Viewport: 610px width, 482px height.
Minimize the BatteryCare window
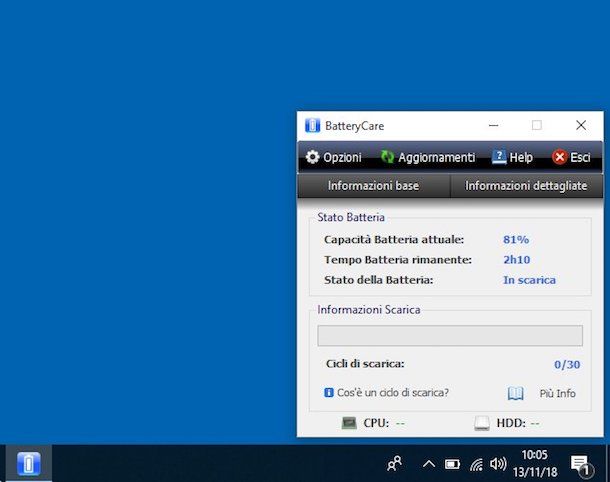point(494,125)
